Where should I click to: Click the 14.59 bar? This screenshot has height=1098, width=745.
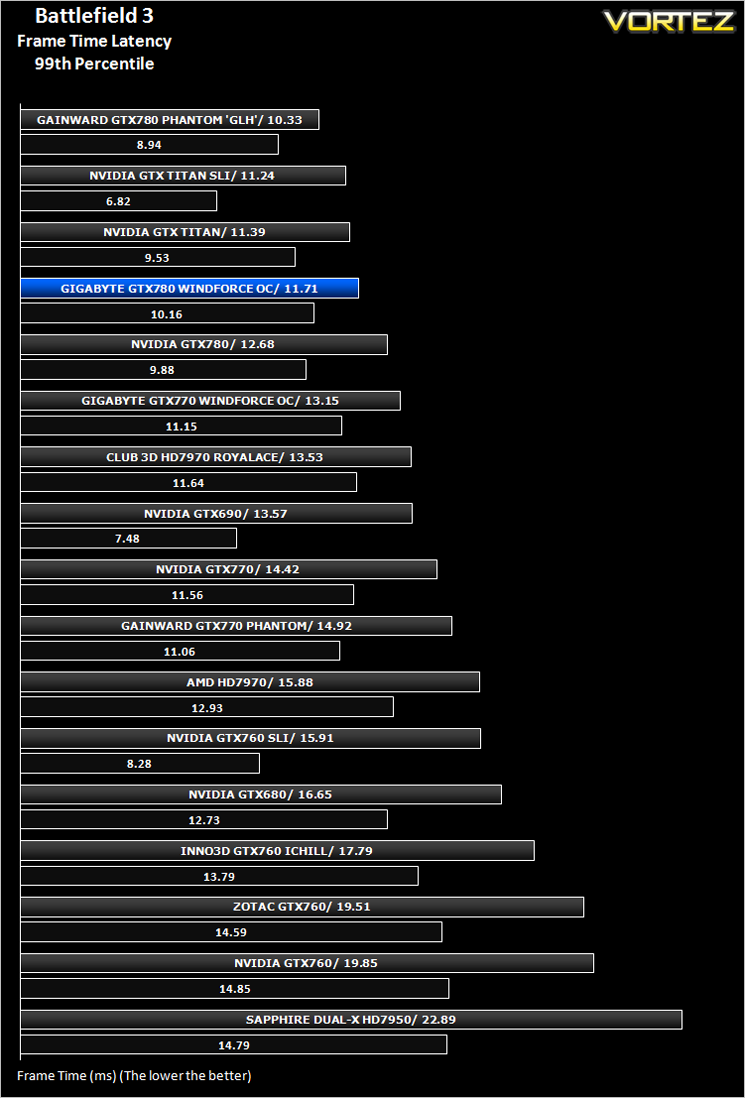point(231,932)
